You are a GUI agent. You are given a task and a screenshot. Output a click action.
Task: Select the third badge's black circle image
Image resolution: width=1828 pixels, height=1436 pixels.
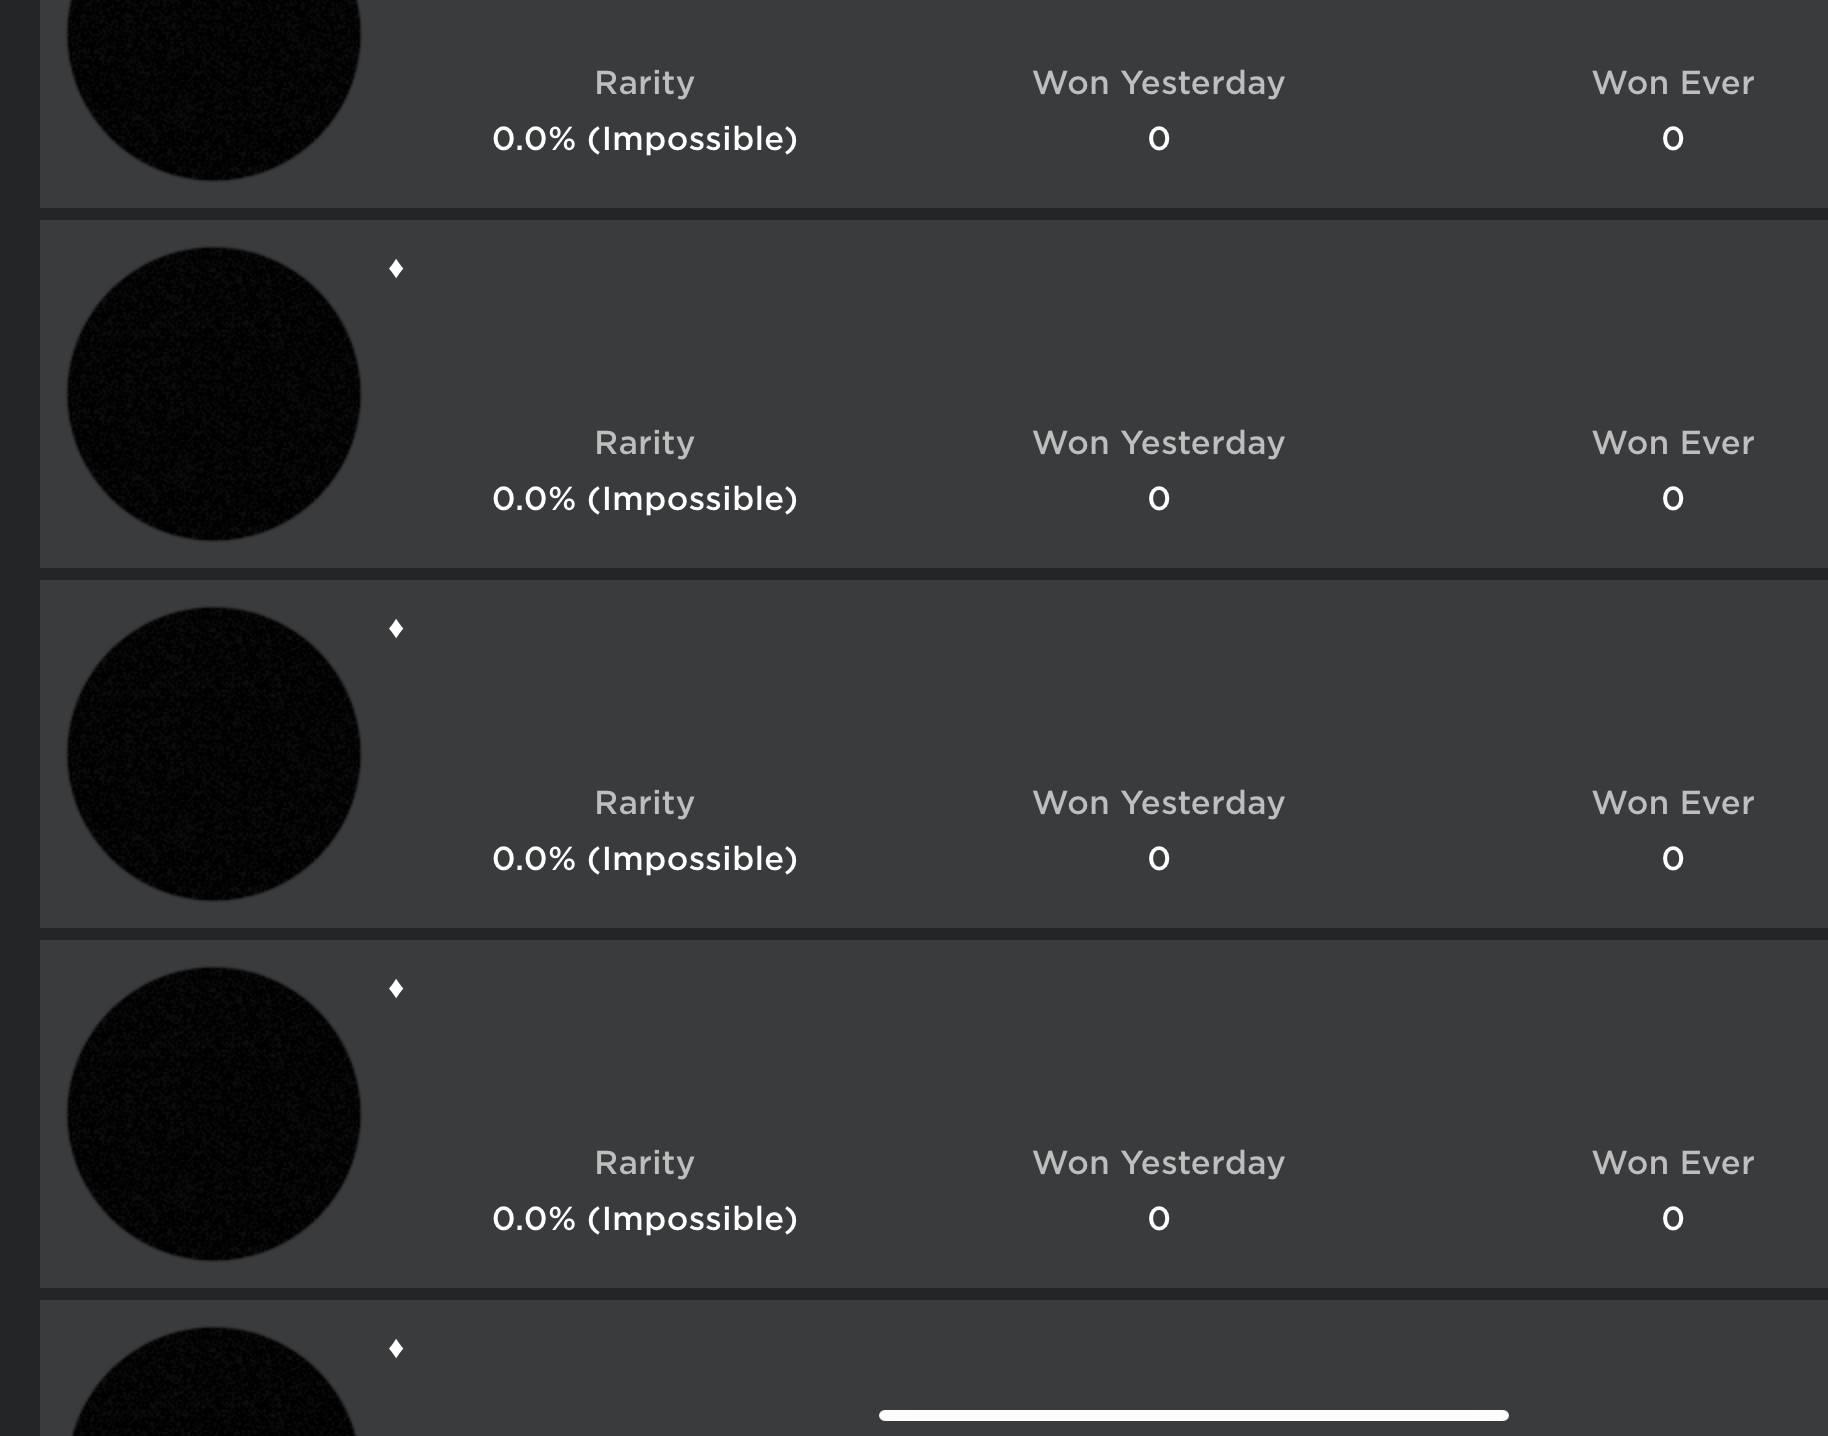[x=213, y=754]
